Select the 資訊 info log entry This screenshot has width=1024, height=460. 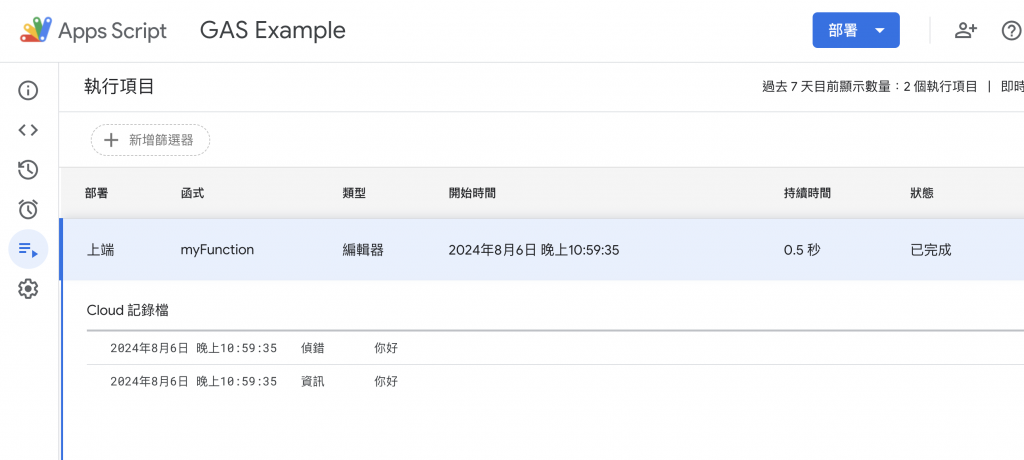(314, 381)
